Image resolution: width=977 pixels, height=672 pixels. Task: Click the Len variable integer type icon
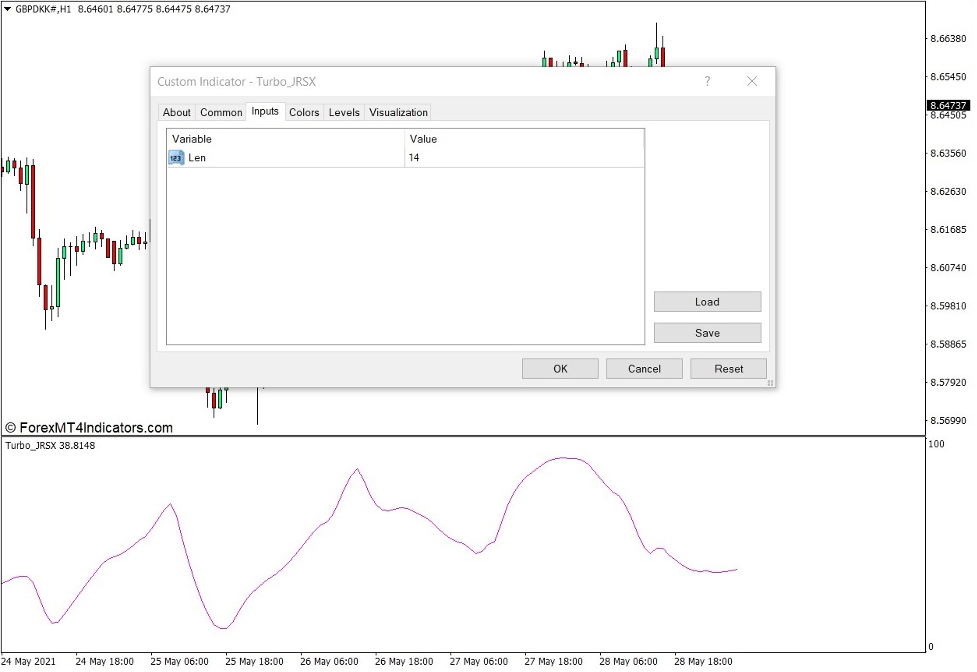[x=176, y=158]
